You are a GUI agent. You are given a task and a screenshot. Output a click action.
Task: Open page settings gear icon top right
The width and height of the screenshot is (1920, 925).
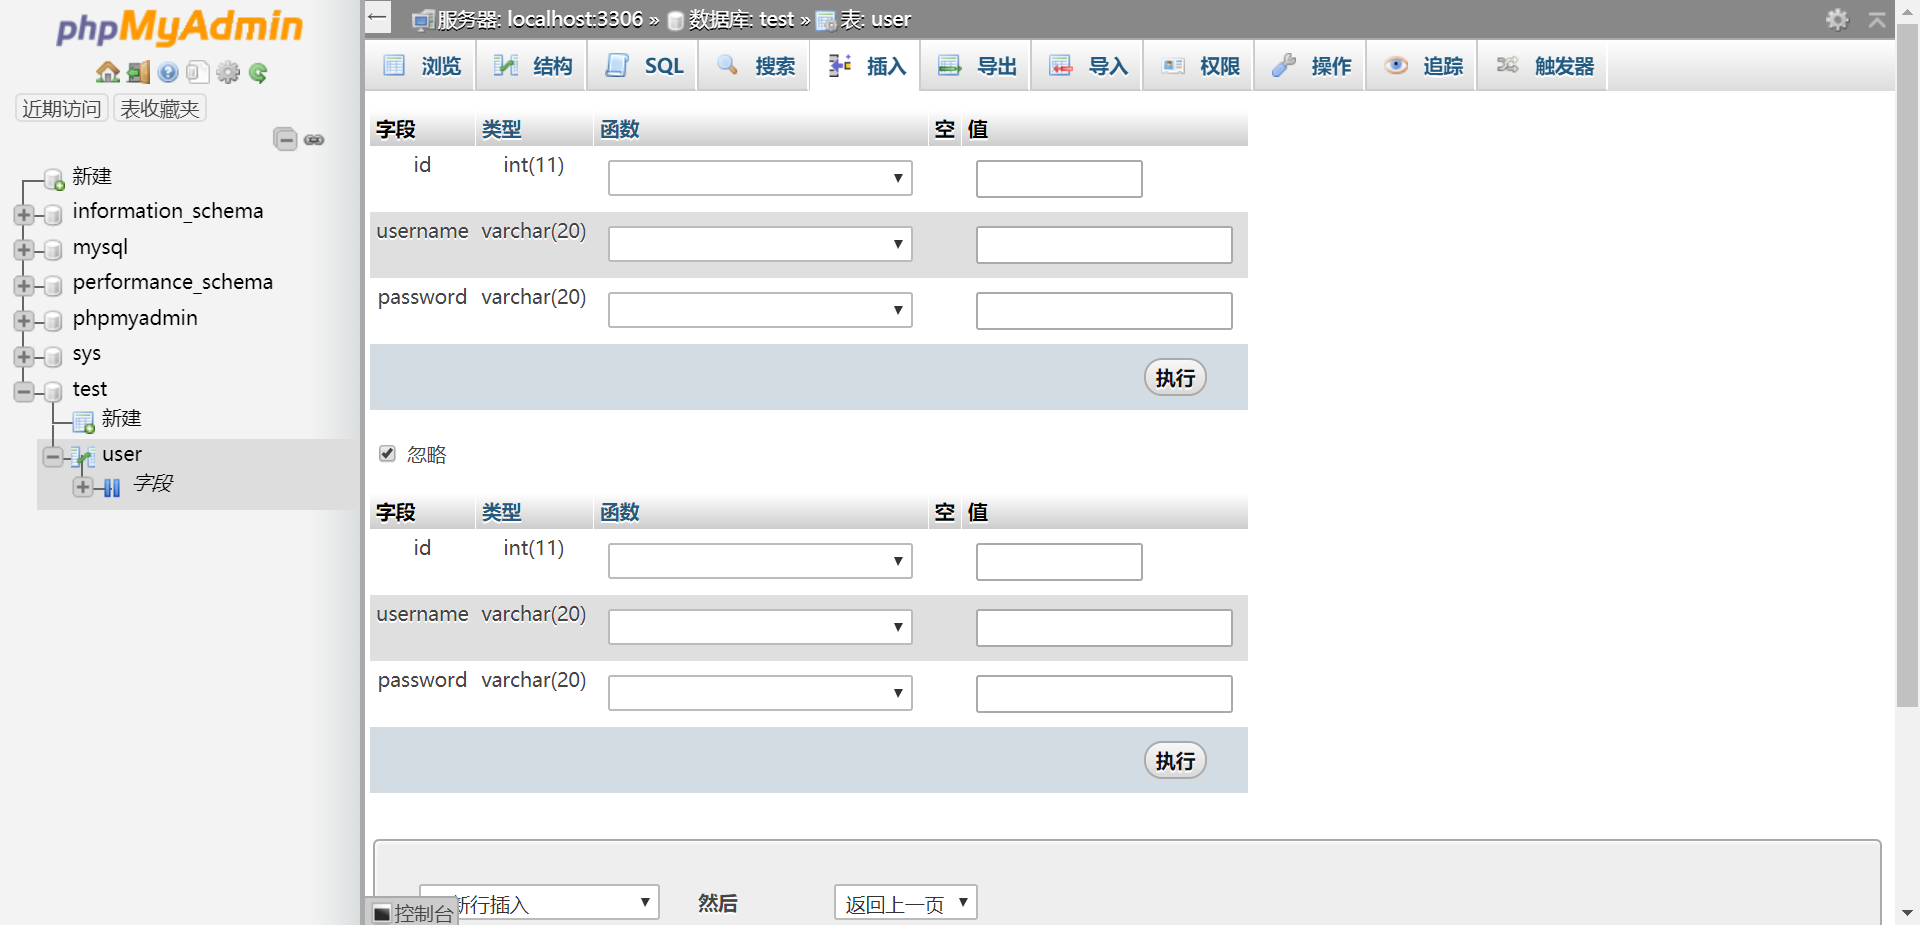click(x=1837, y=19)
